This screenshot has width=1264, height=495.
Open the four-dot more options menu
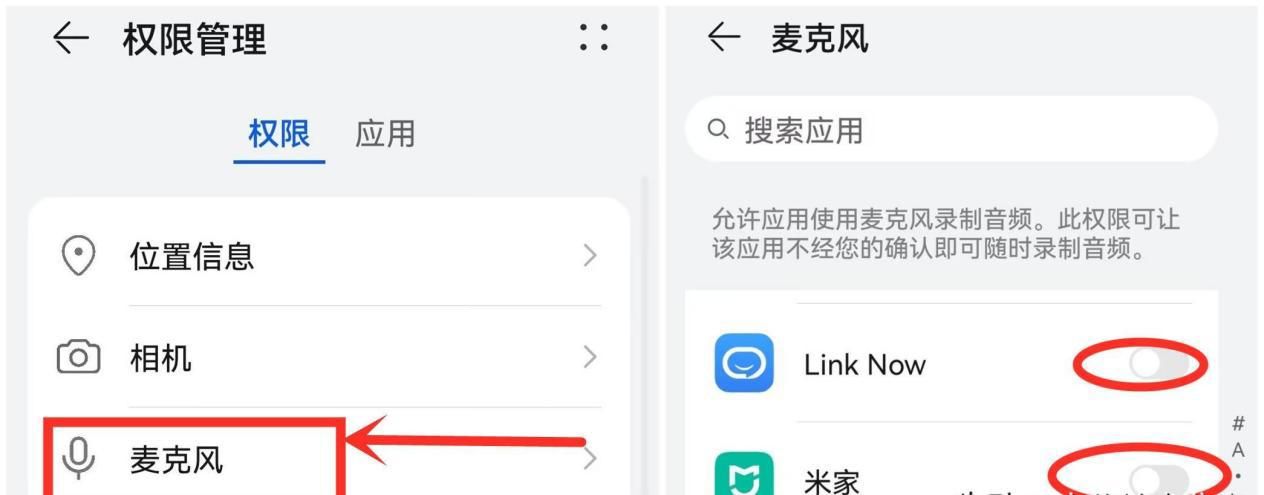(594, 39)
